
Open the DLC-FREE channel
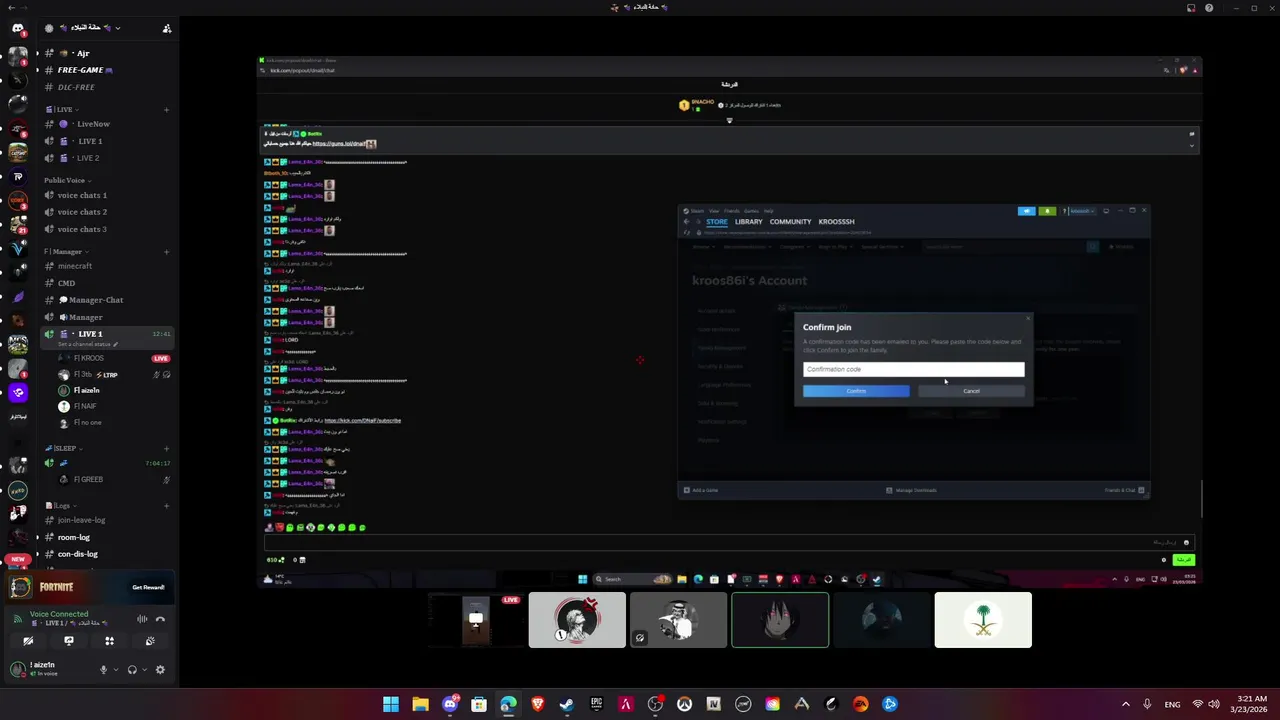105,87
